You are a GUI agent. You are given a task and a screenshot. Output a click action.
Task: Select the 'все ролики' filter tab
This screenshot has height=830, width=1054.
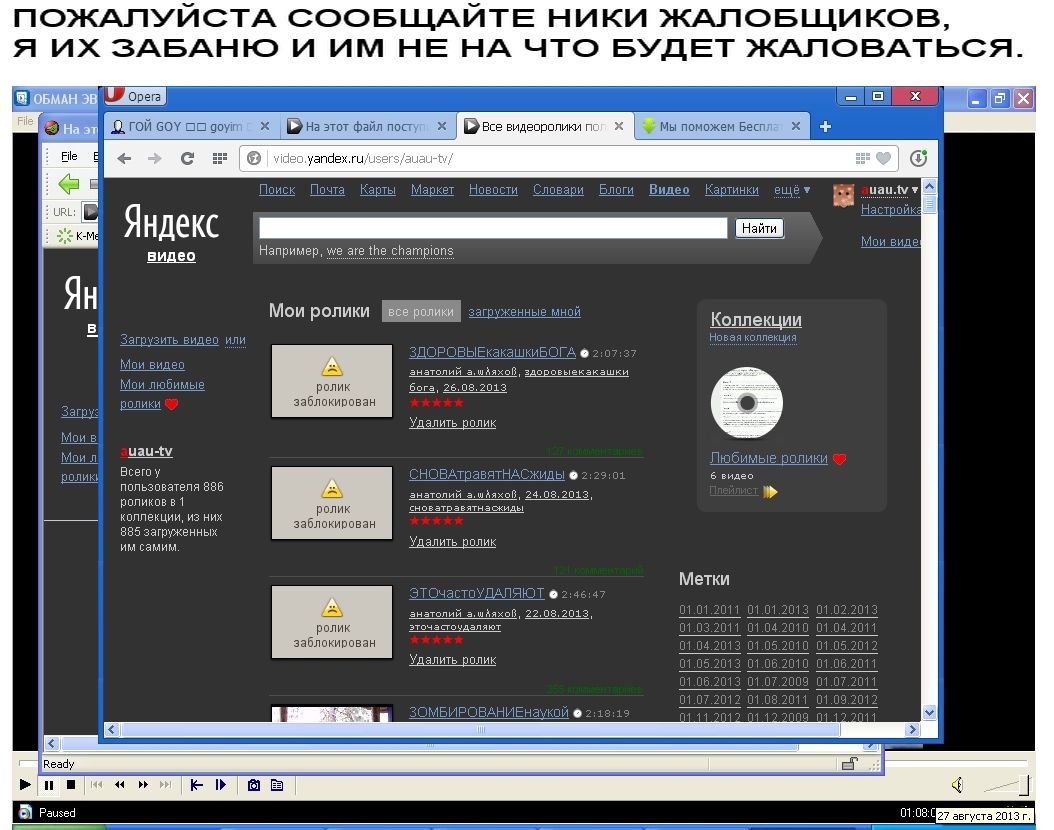click(421, 311)
